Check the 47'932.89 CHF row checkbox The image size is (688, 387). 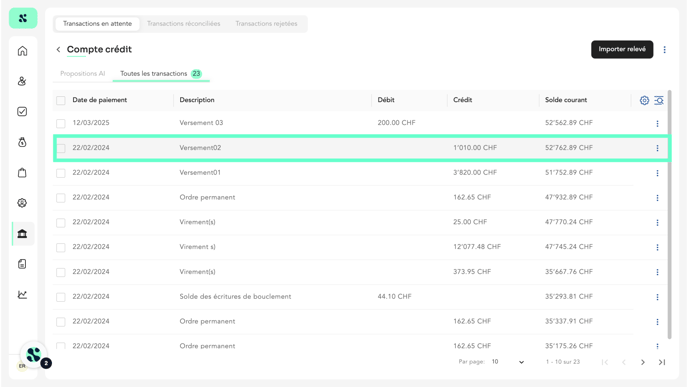(x=61, y=198)
